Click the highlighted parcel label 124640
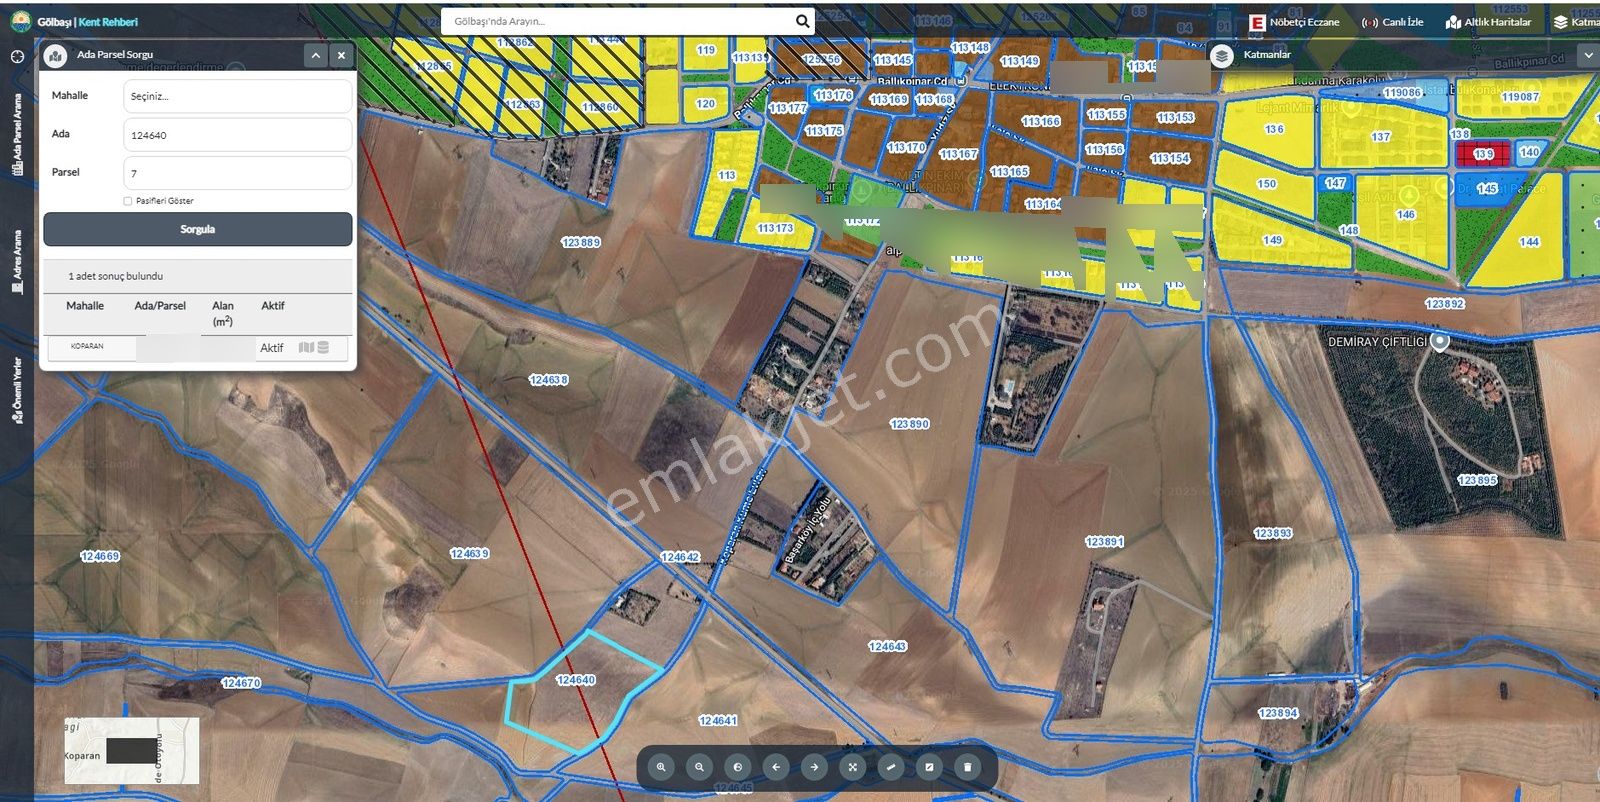This screenshot has height=802, width=1600. (576, 680)
